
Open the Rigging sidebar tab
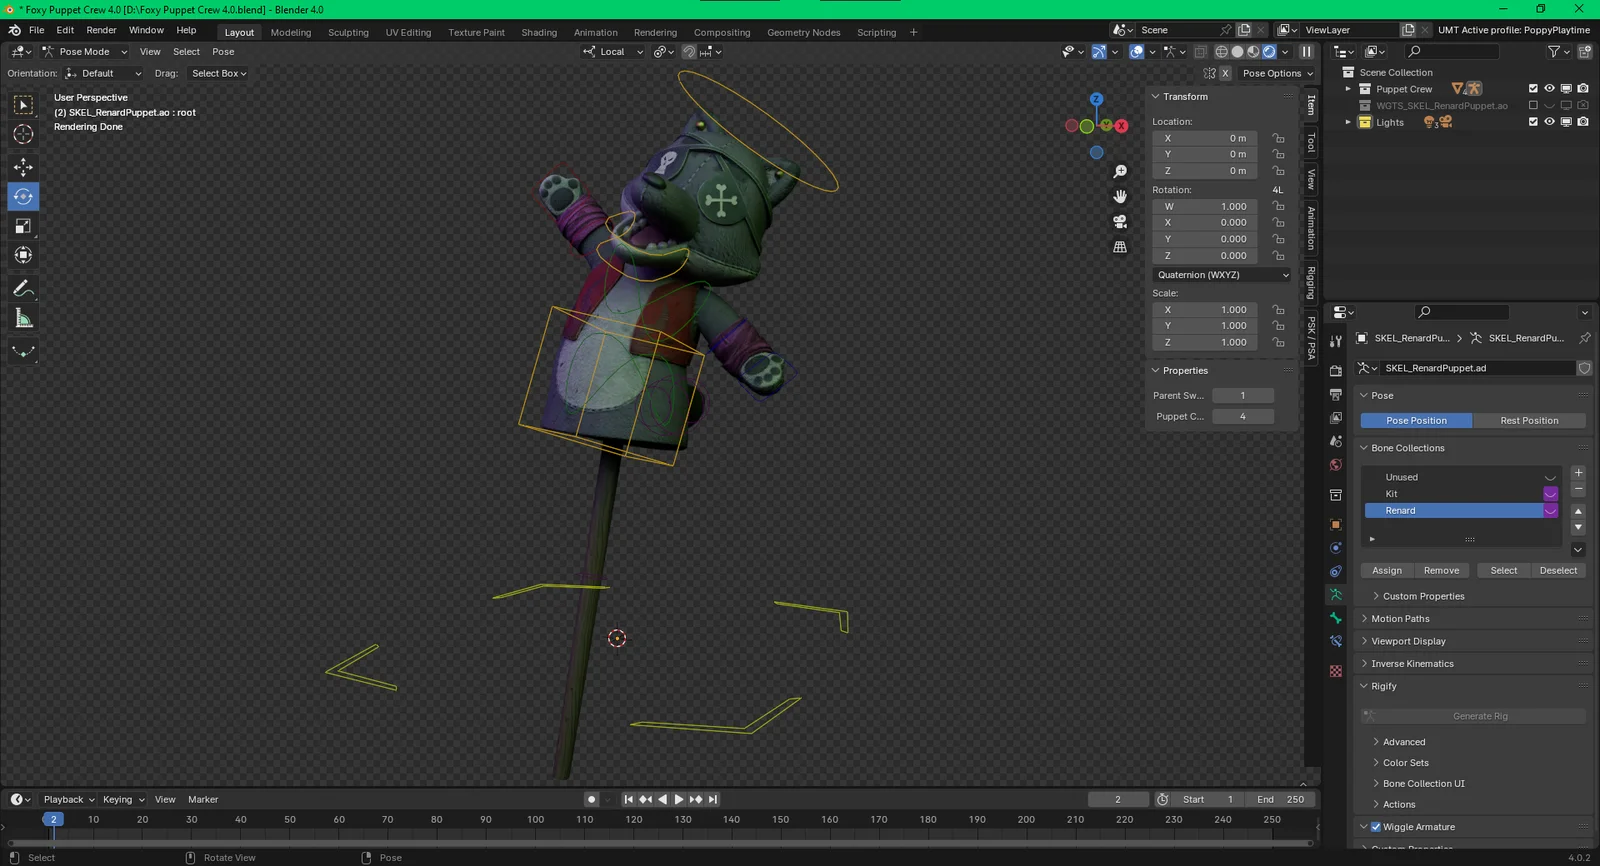pos(1311,283)
